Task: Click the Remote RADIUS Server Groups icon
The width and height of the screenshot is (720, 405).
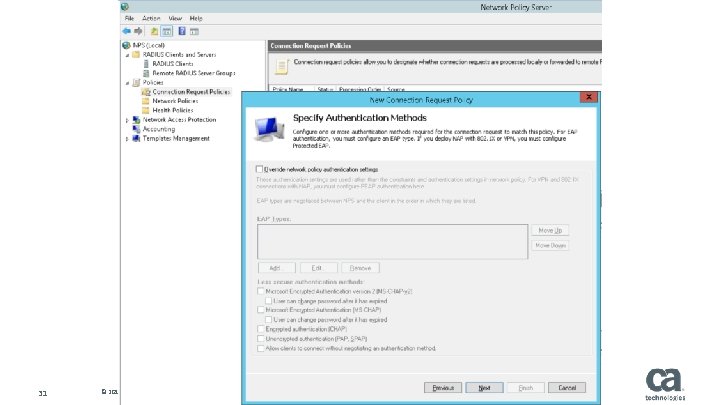Action: [x=146, y=73]
